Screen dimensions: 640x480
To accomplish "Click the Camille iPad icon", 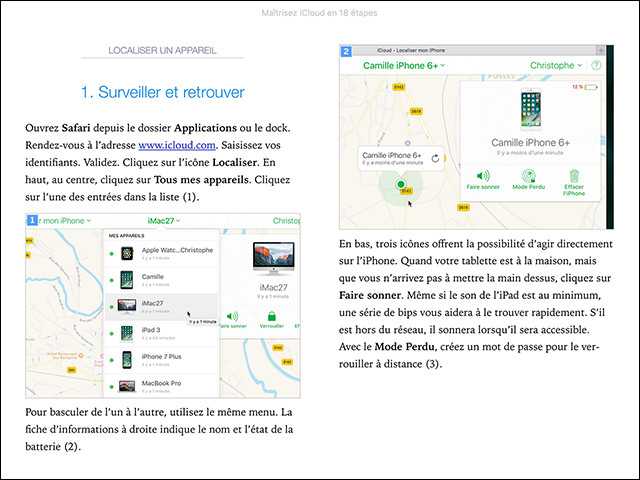I will (127, 280).
